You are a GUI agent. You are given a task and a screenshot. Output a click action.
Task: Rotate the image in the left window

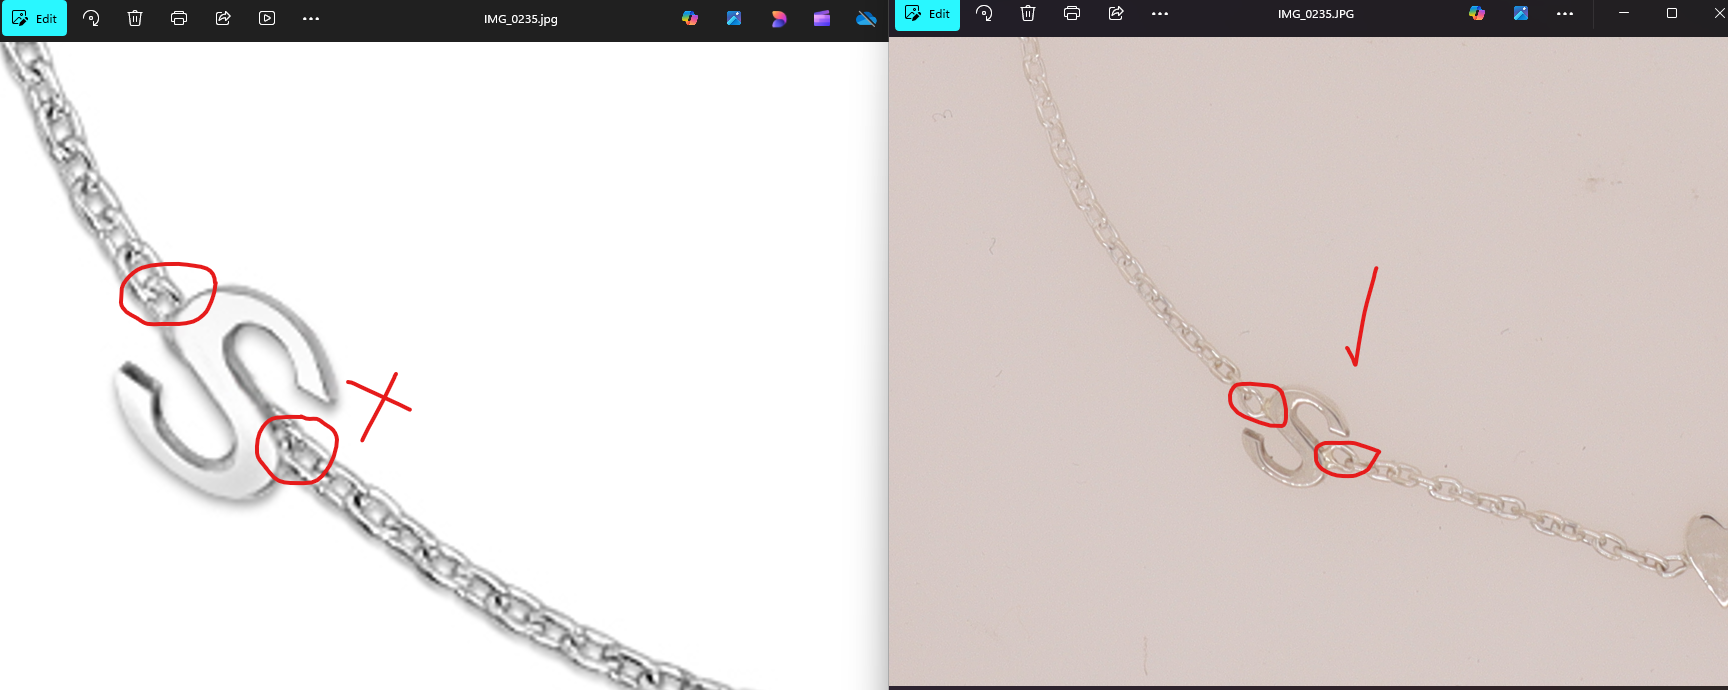pos(91,18)
